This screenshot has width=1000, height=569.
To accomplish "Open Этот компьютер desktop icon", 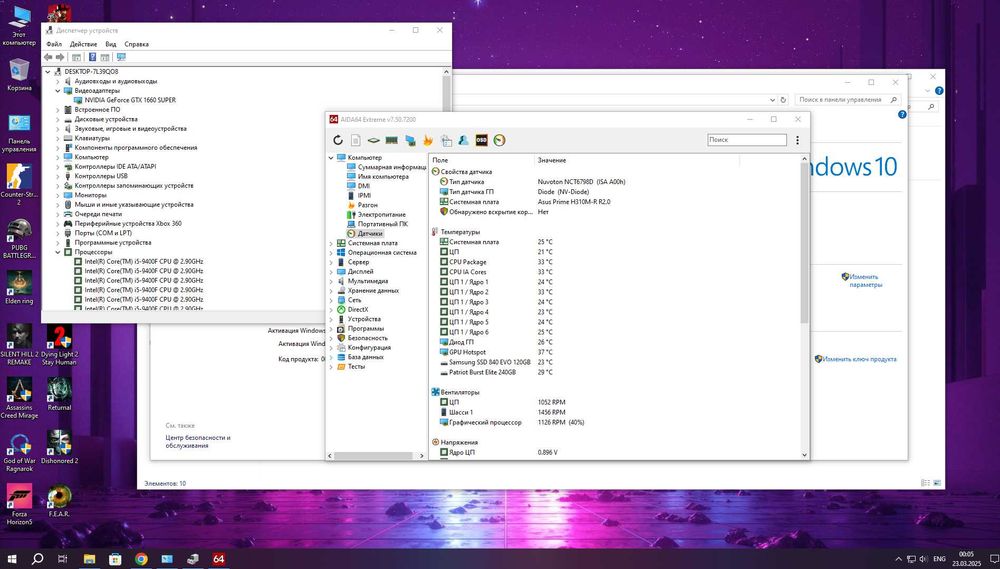I will [19, 26].
